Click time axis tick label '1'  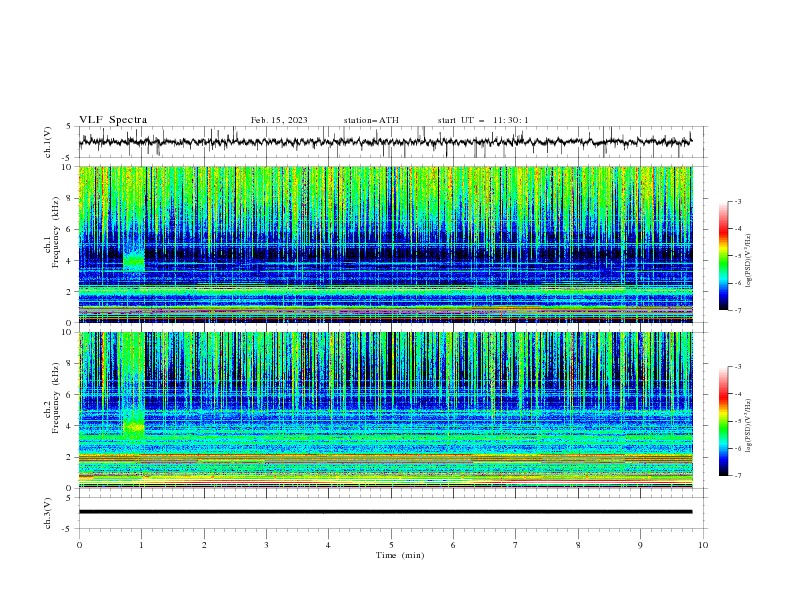point(141,545)
